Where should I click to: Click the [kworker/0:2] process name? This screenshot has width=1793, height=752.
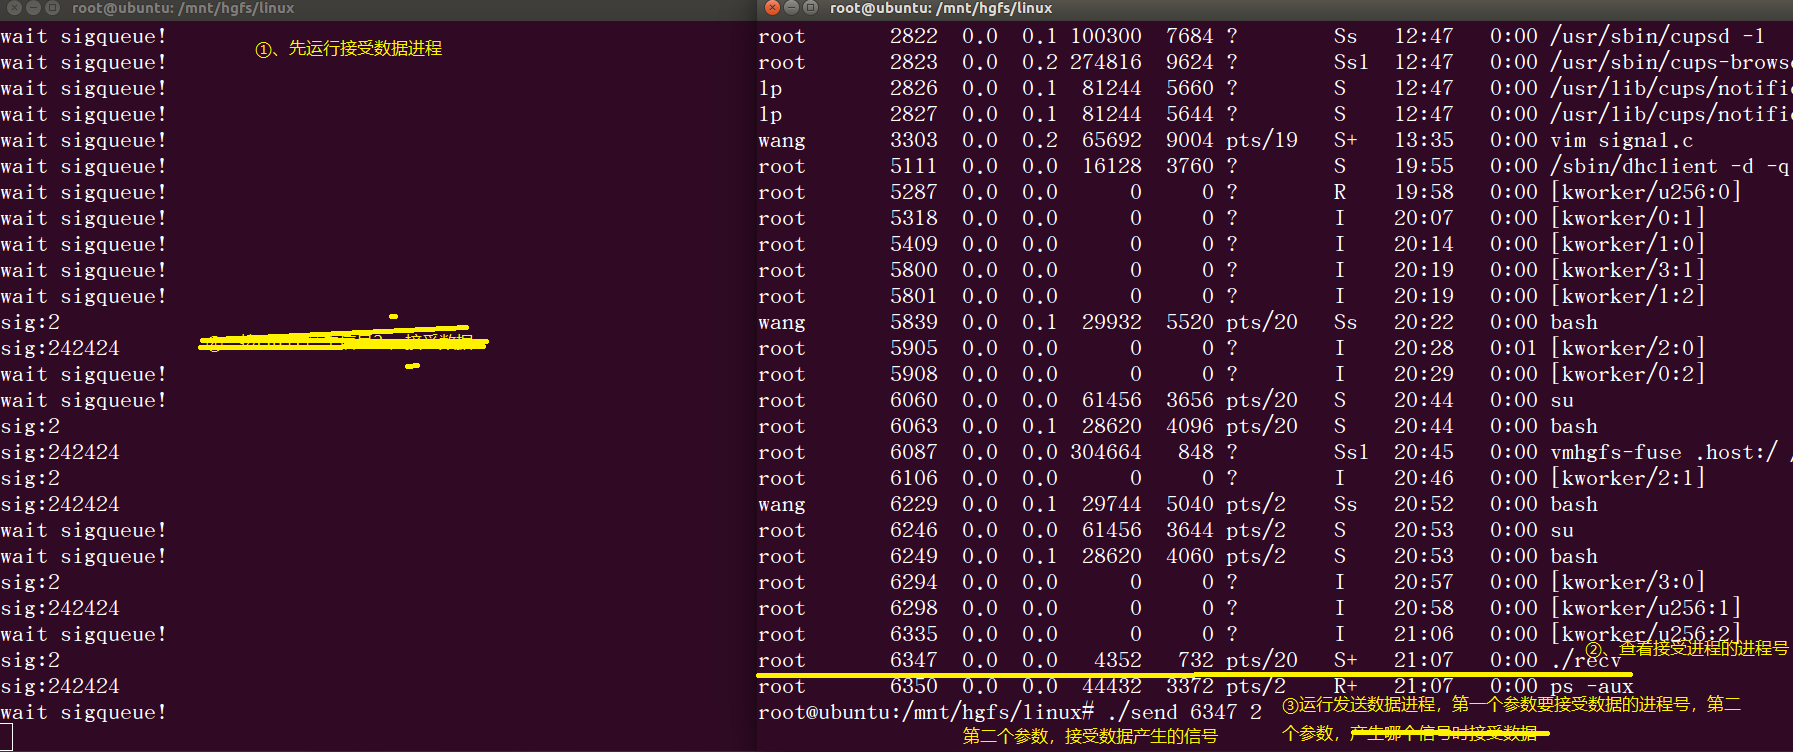1628,374
